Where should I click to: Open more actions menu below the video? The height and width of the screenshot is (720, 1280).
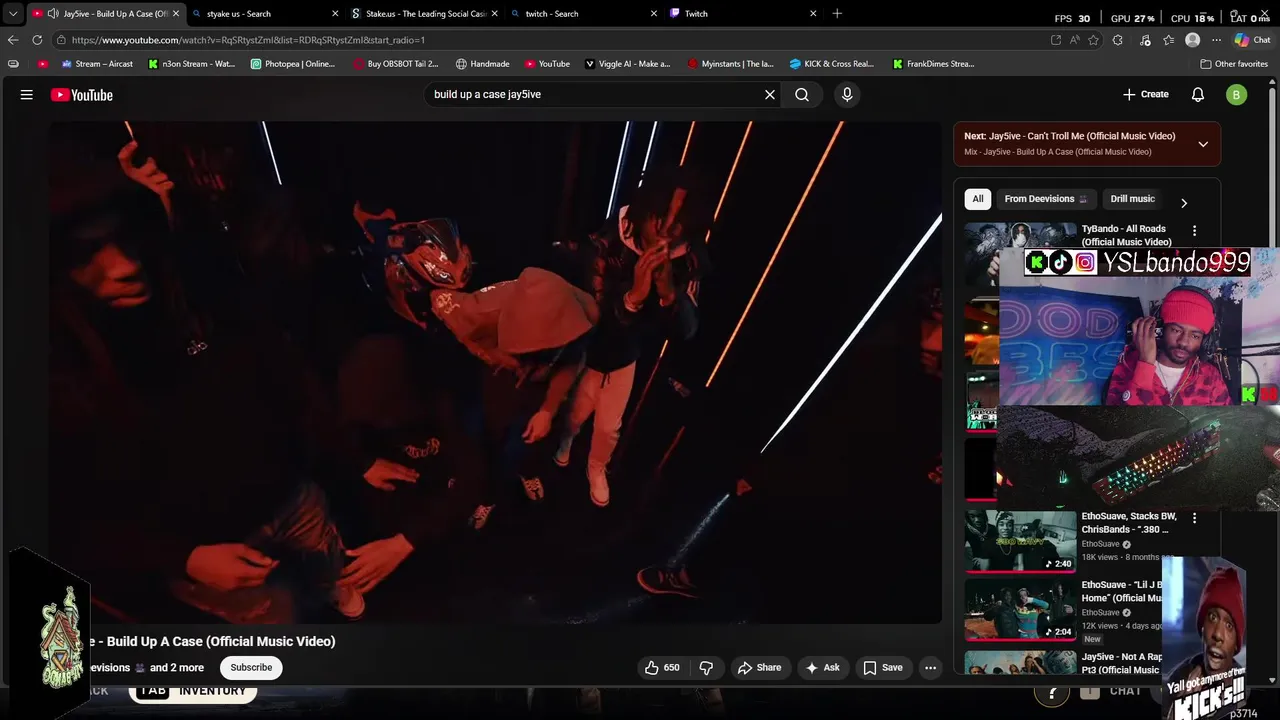coord(930,667)
